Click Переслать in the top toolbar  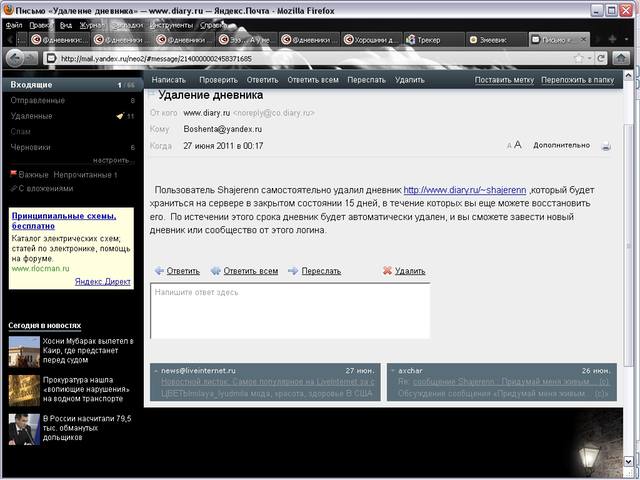[366, 80]
